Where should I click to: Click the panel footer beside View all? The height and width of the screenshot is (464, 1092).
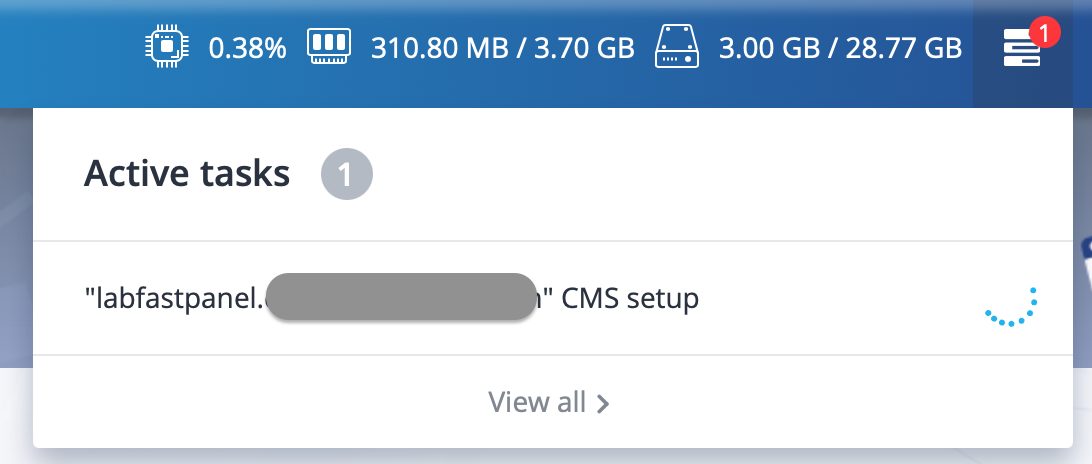(836, 402)
